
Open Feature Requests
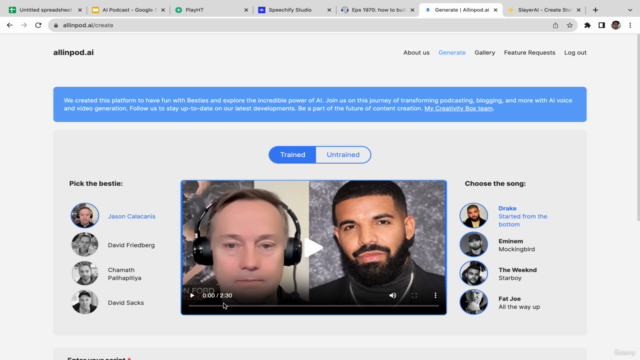pyautogui.click(x=529, y=53)
